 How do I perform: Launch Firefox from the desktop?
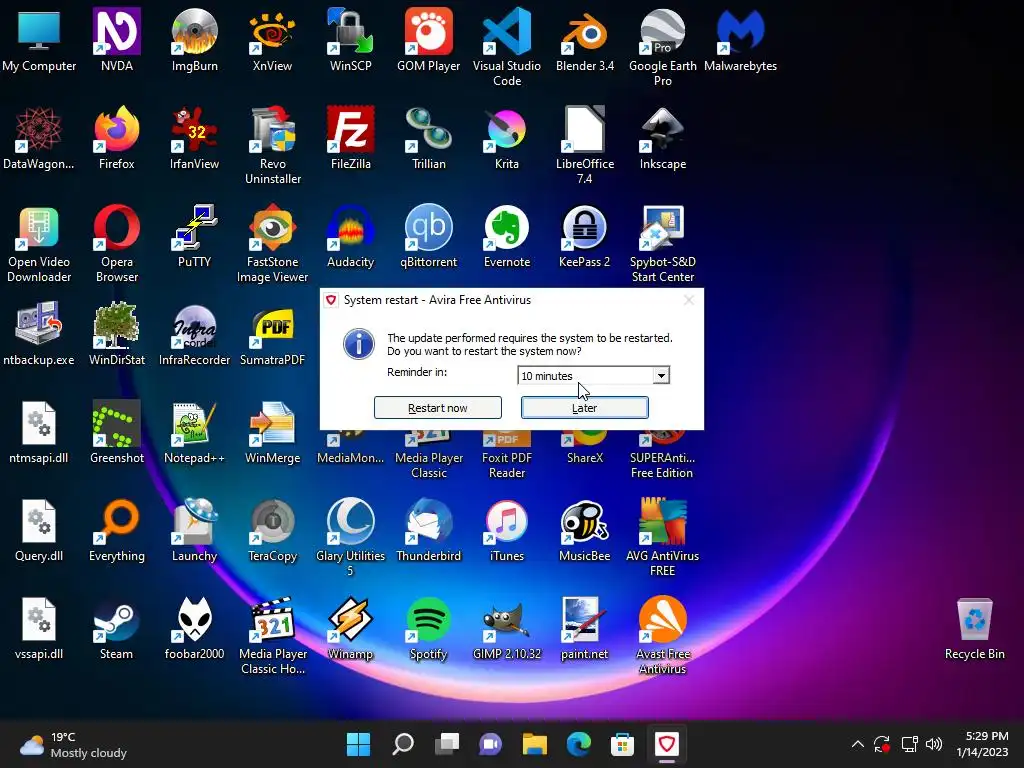(x=117, y=138)
